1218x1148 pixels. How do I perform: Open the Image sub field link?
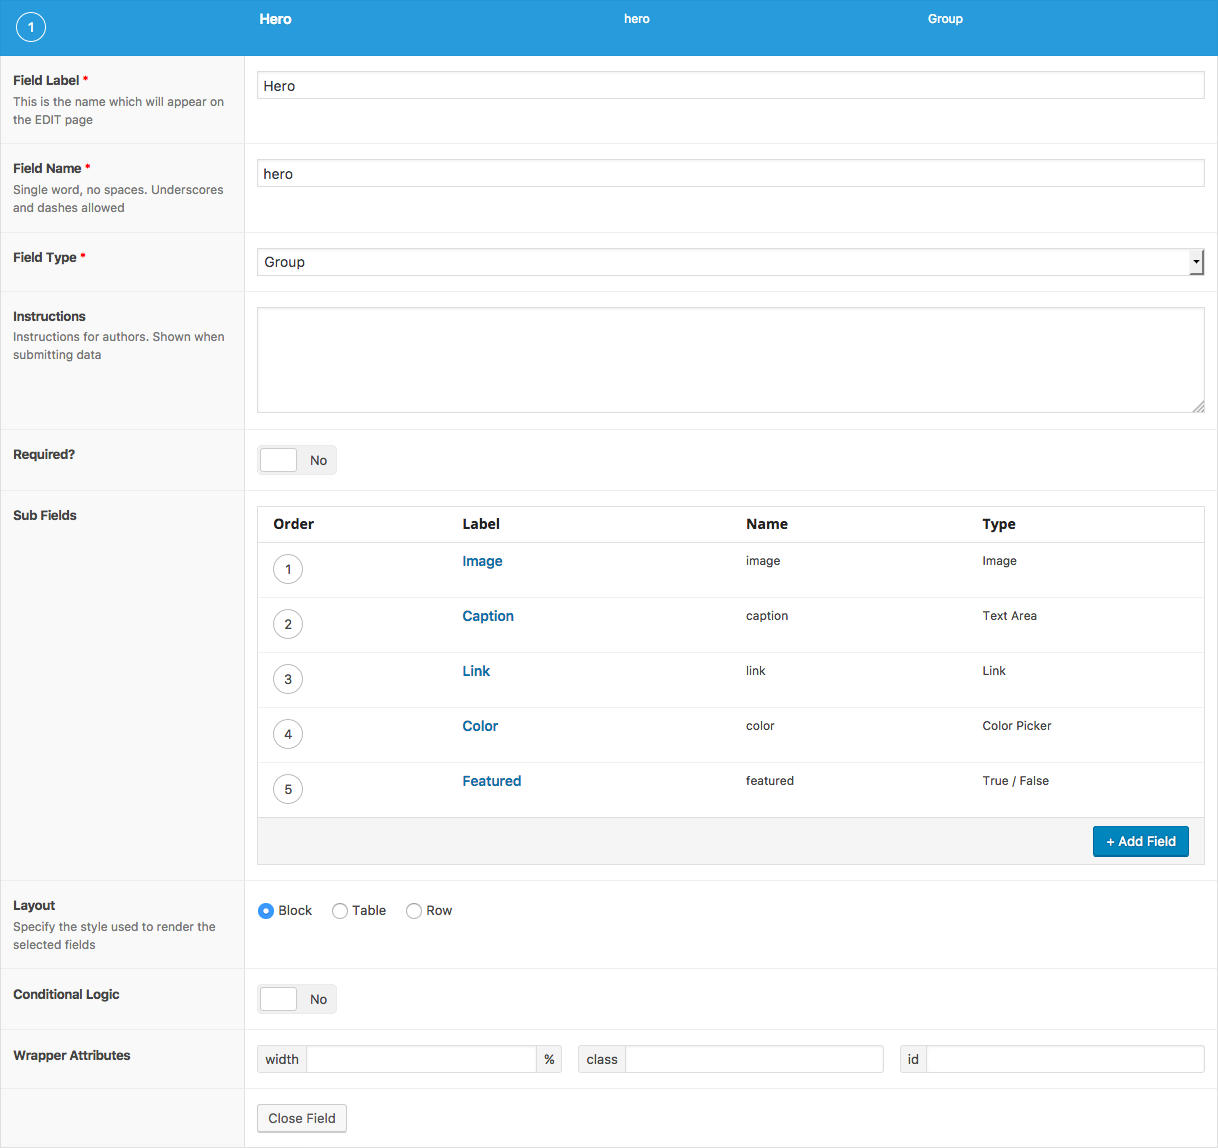coord(482,561)
